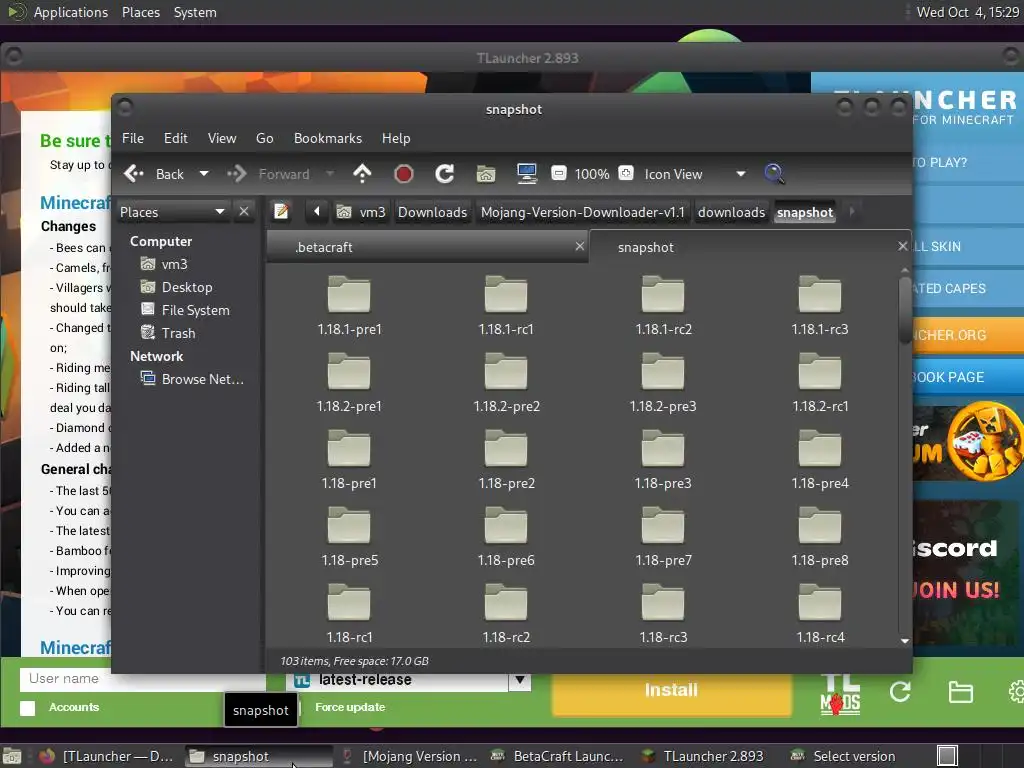The image size is (1024, 768).
Task: Select the 1.18-rc2 folder
Action: (x=506, y=614)
